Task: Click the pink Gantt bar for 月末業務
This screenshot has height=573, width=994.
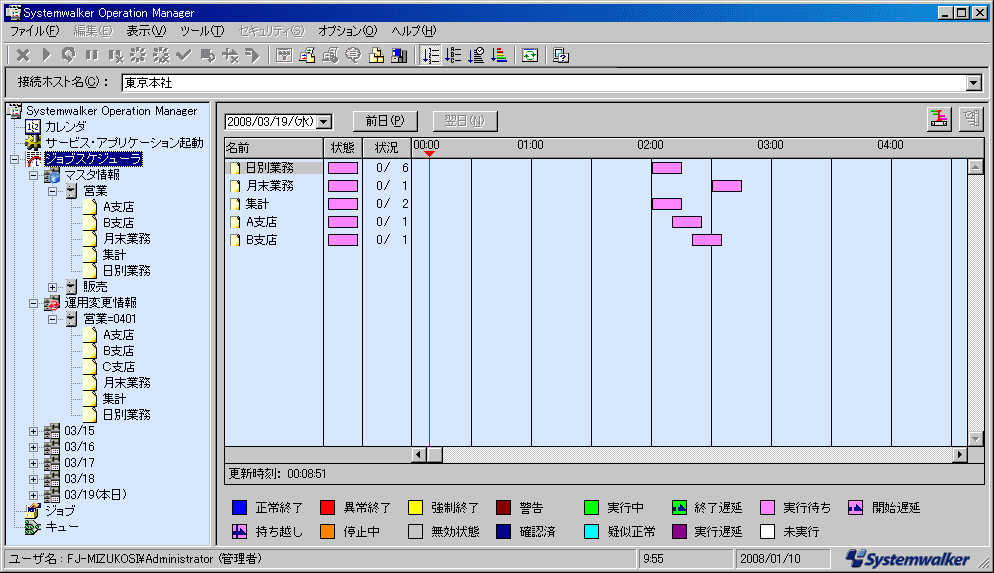Action: pos(726,186)
